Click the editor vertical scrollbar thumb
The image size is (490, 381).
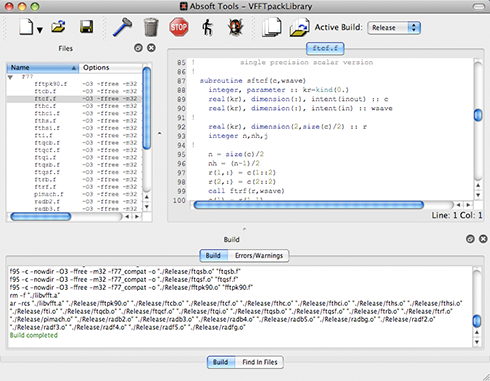click(478, 115)
